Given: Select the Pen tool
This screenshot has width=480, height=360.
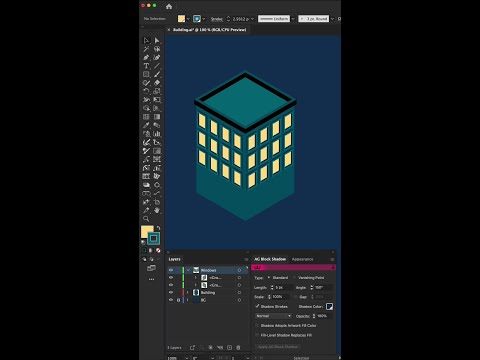Looking at the screenshot, I should [x=146, y=57].
